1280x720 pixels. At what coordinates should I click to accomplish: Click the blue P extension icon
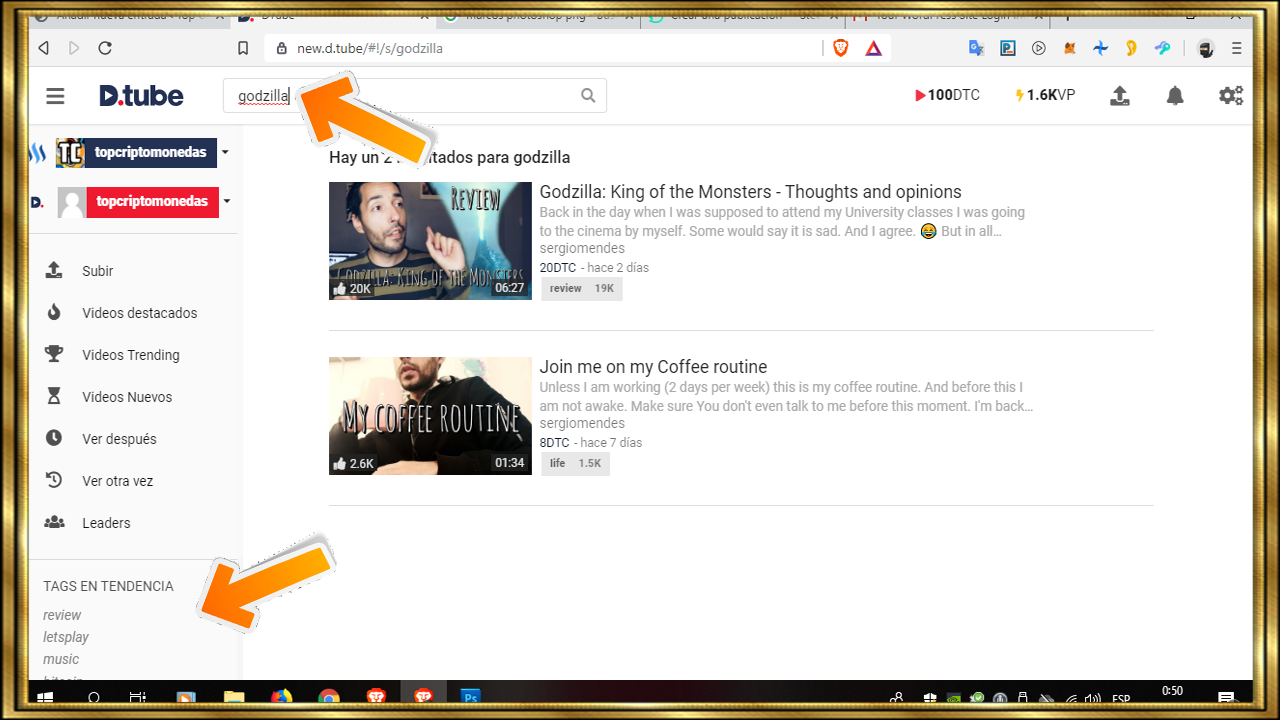click(1008, 48)
